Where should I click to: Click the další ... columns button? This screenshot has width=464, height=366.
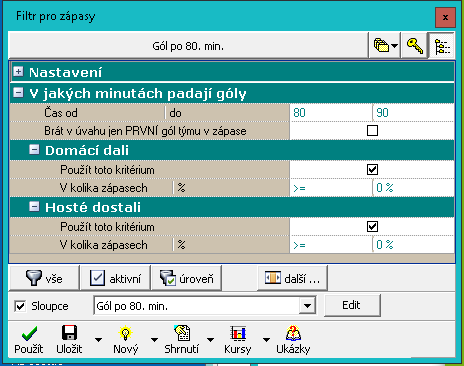tap(293, 278)
